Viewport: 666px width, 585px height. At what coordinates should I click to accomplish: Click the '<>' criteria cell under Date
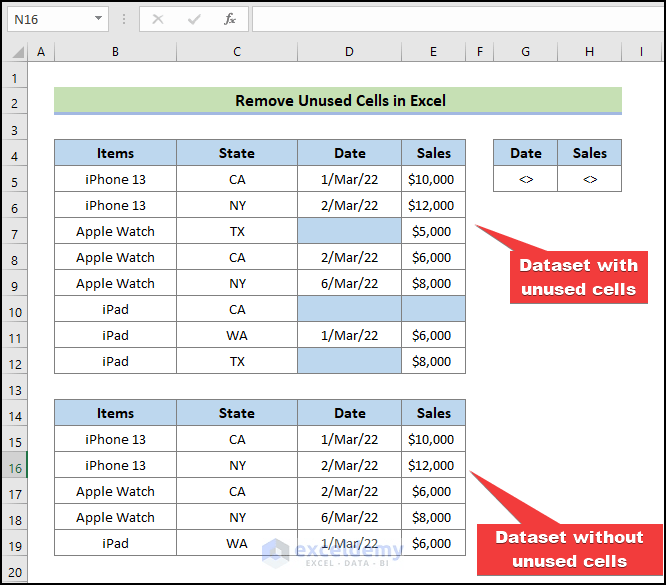point(525,179)
